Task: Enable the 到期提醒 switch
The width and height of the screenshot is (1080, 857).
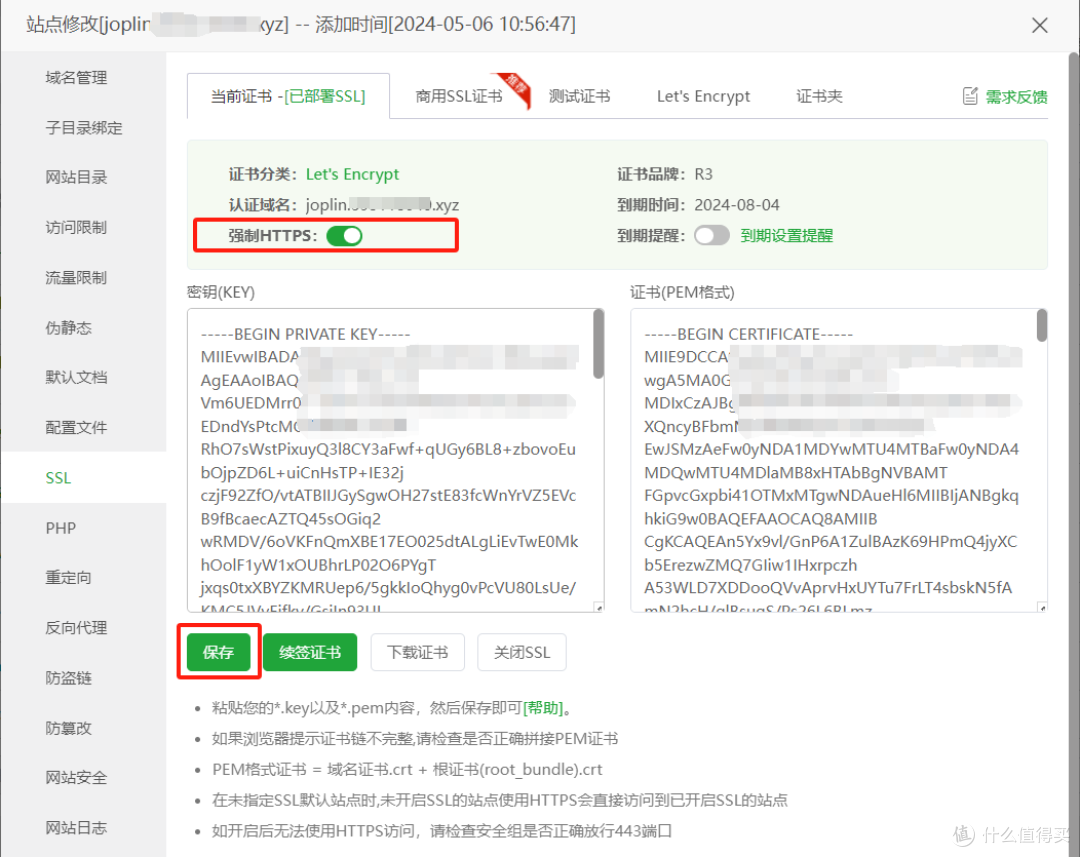Action: pyautogui.click(x=712, y=236)
